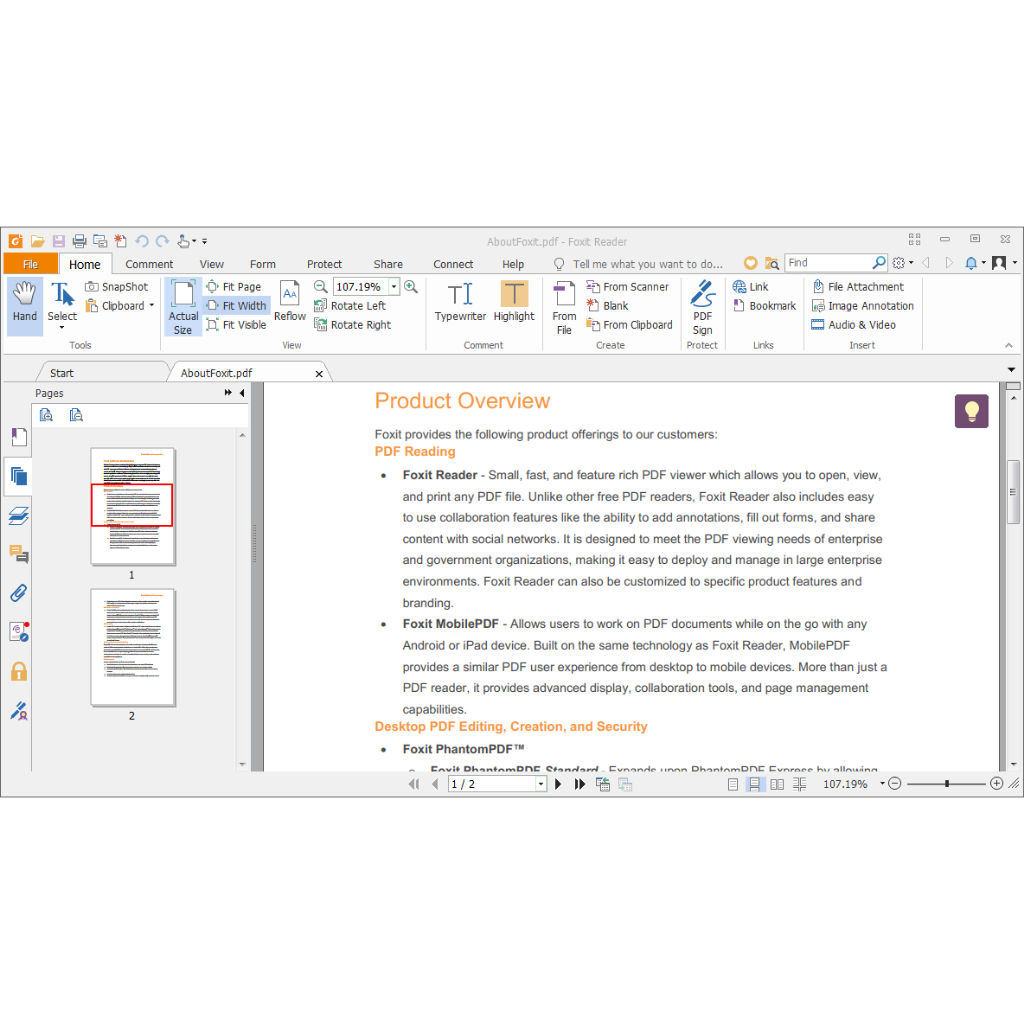Open the 107.19% zoom dropdown in ribbon
Image resolution: width=1024 pixels, height=1024 pixels.
coord(394,287)
